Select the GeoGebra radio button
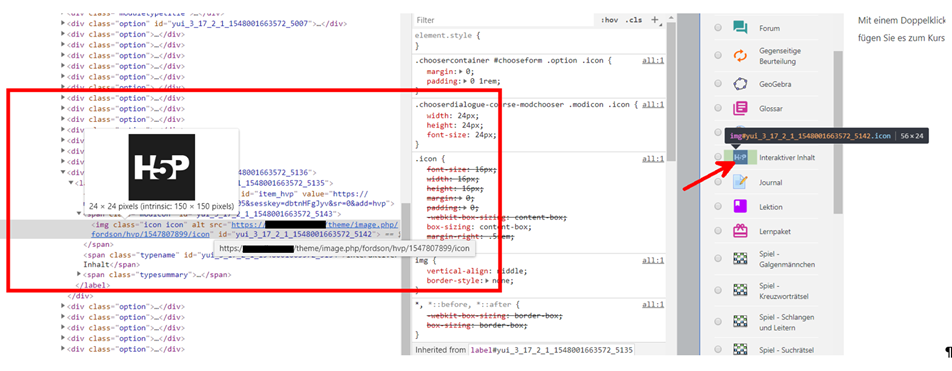The image size is (952, 371). click(718, 84)
